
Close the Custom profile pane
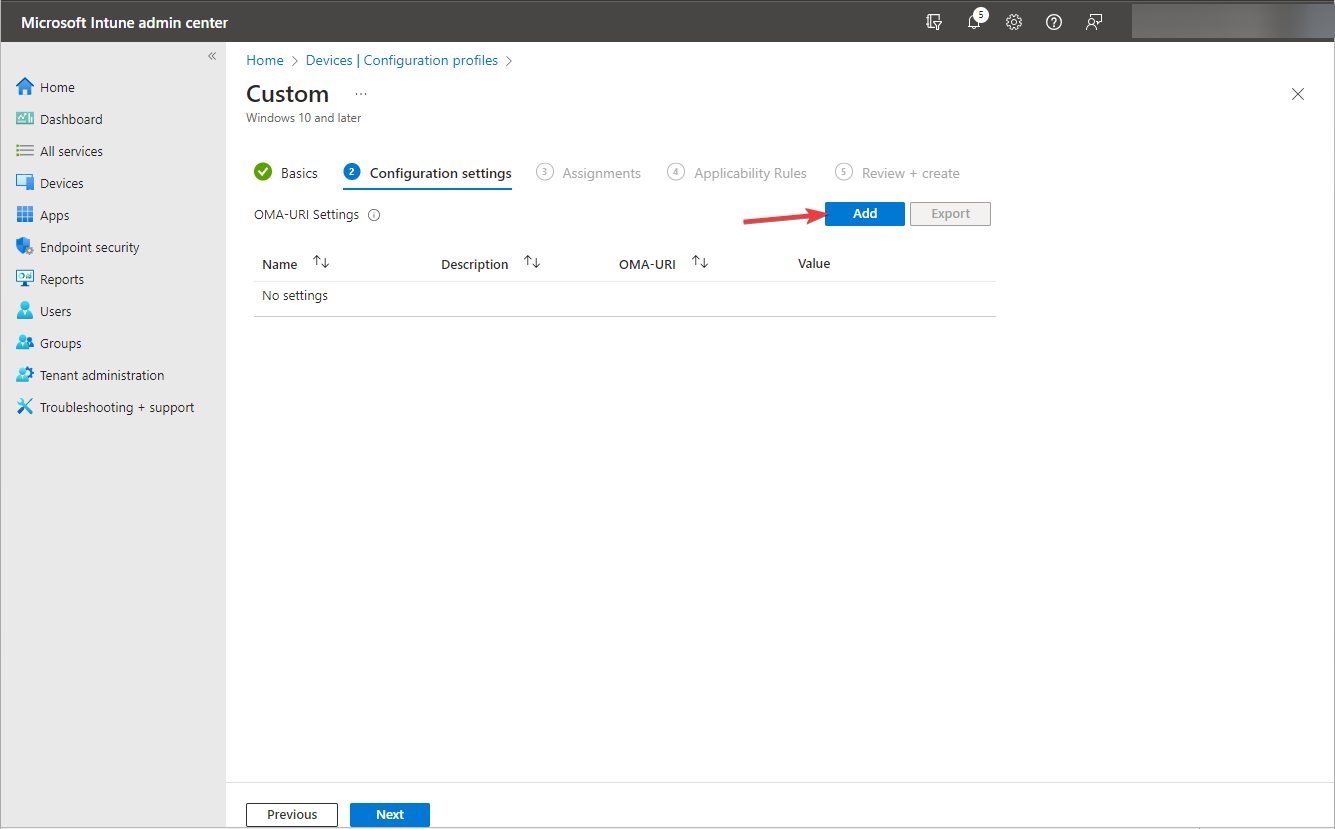click(1298, 94)
